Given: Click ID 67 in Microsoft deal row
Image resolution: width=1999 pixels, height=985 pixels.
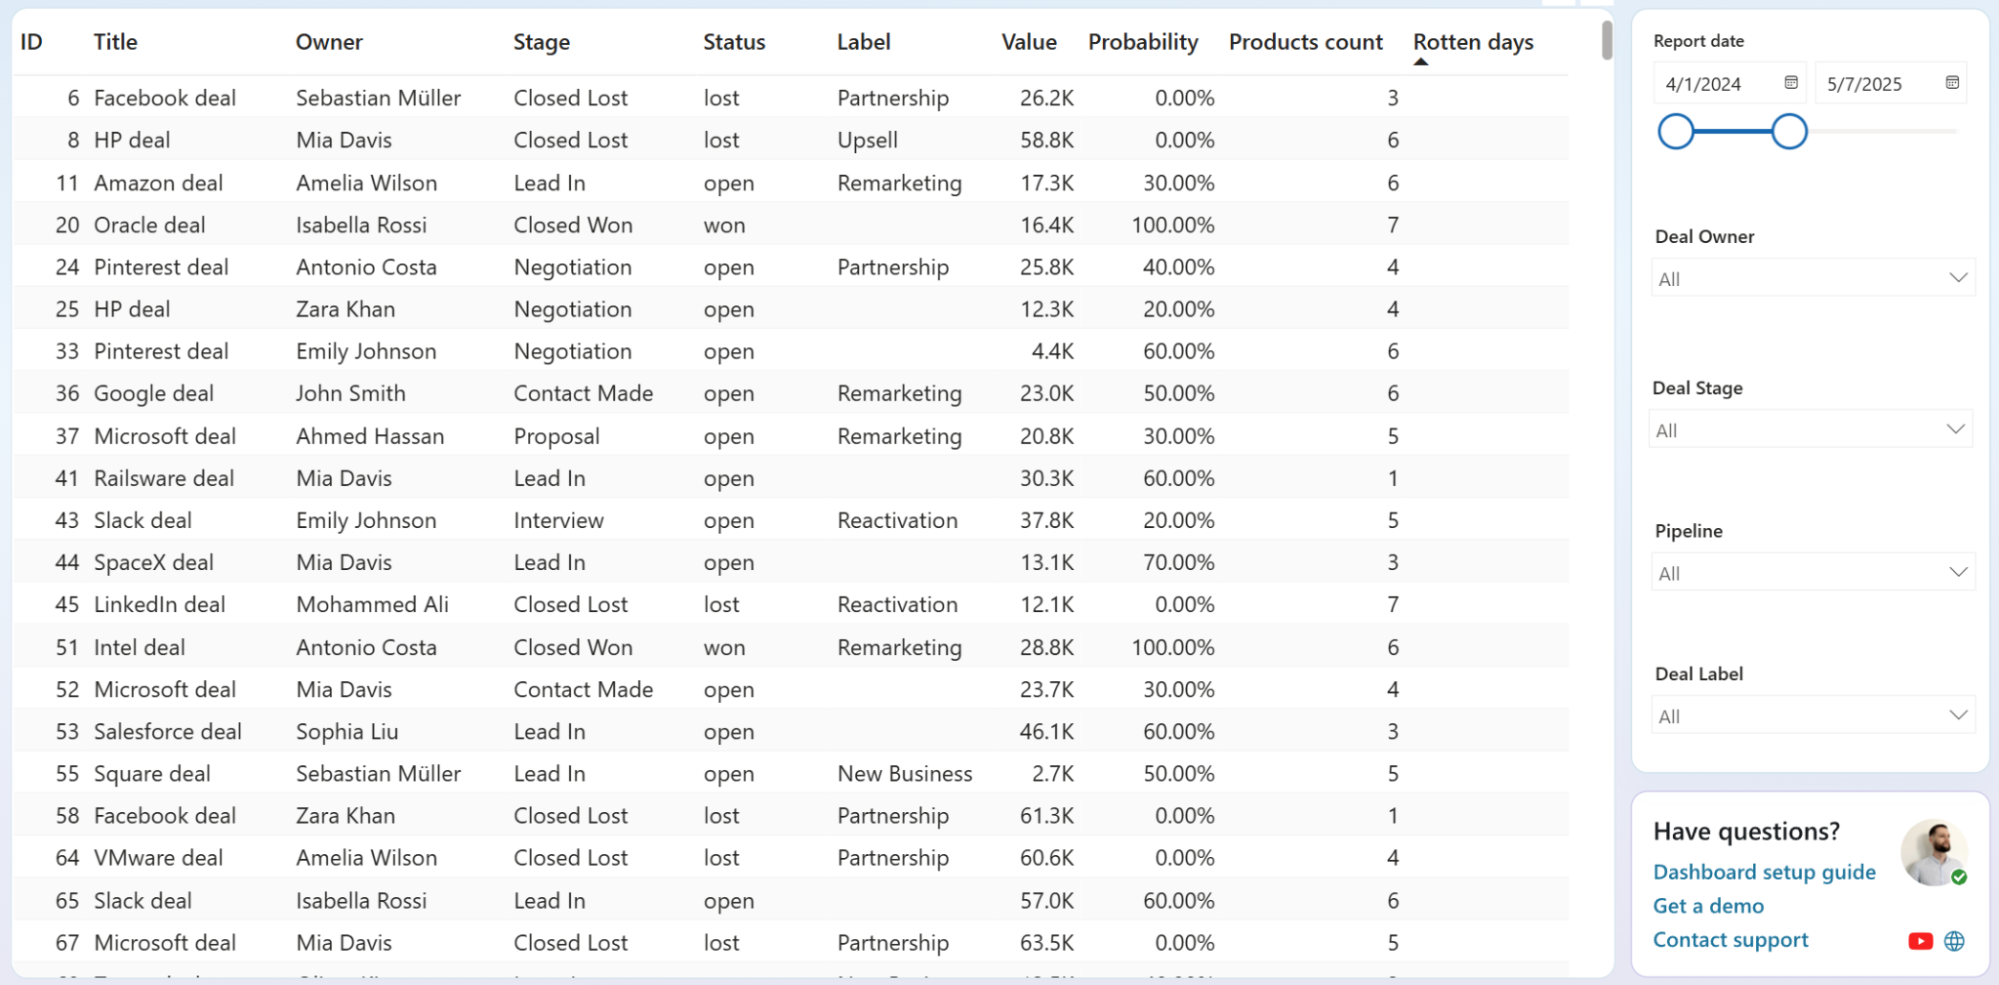Looking at the screenshot, I should coord(67,943).
